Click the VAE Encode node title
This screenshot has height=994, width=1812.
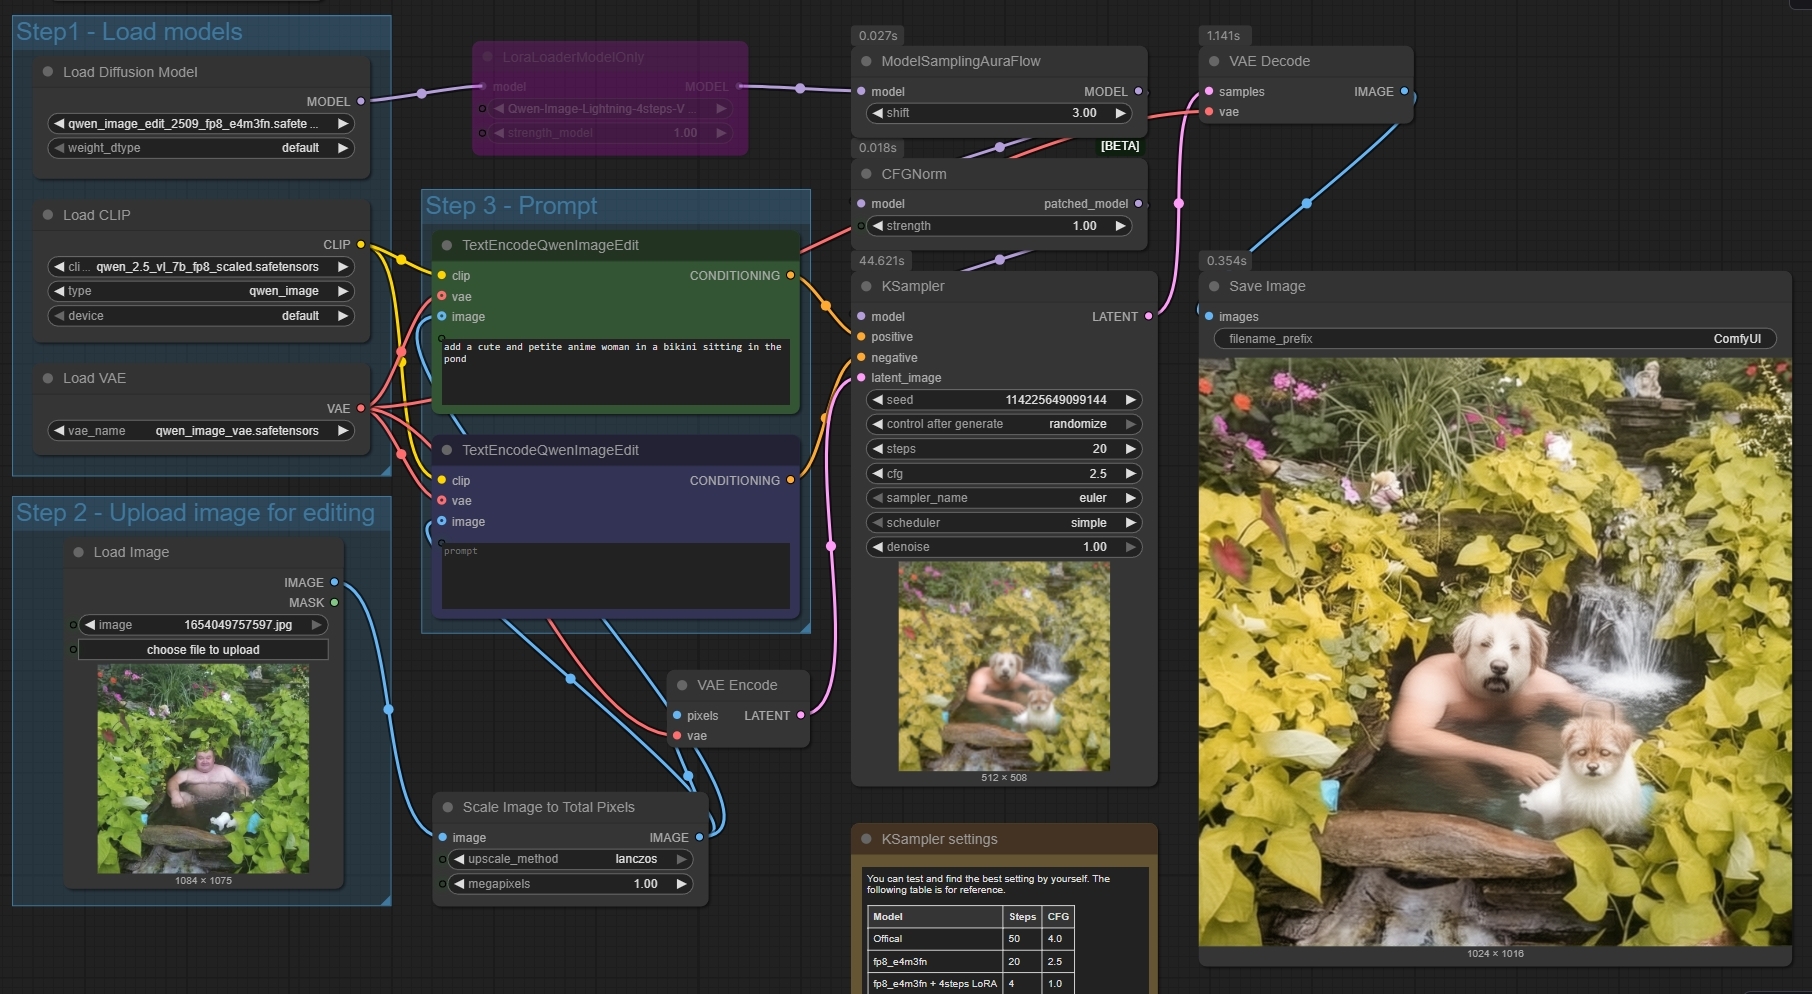(x=737, y=685)
